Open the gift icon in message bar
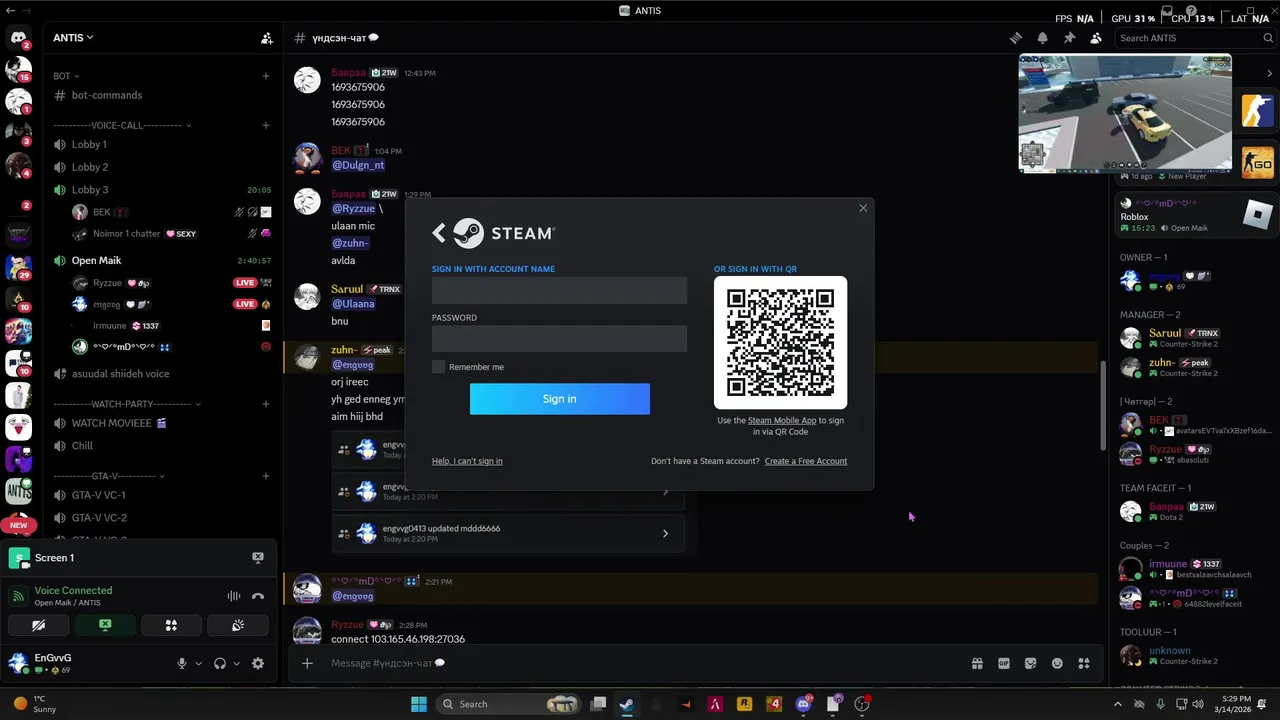Screen dimensions: 1280x720 coord(977,663)
